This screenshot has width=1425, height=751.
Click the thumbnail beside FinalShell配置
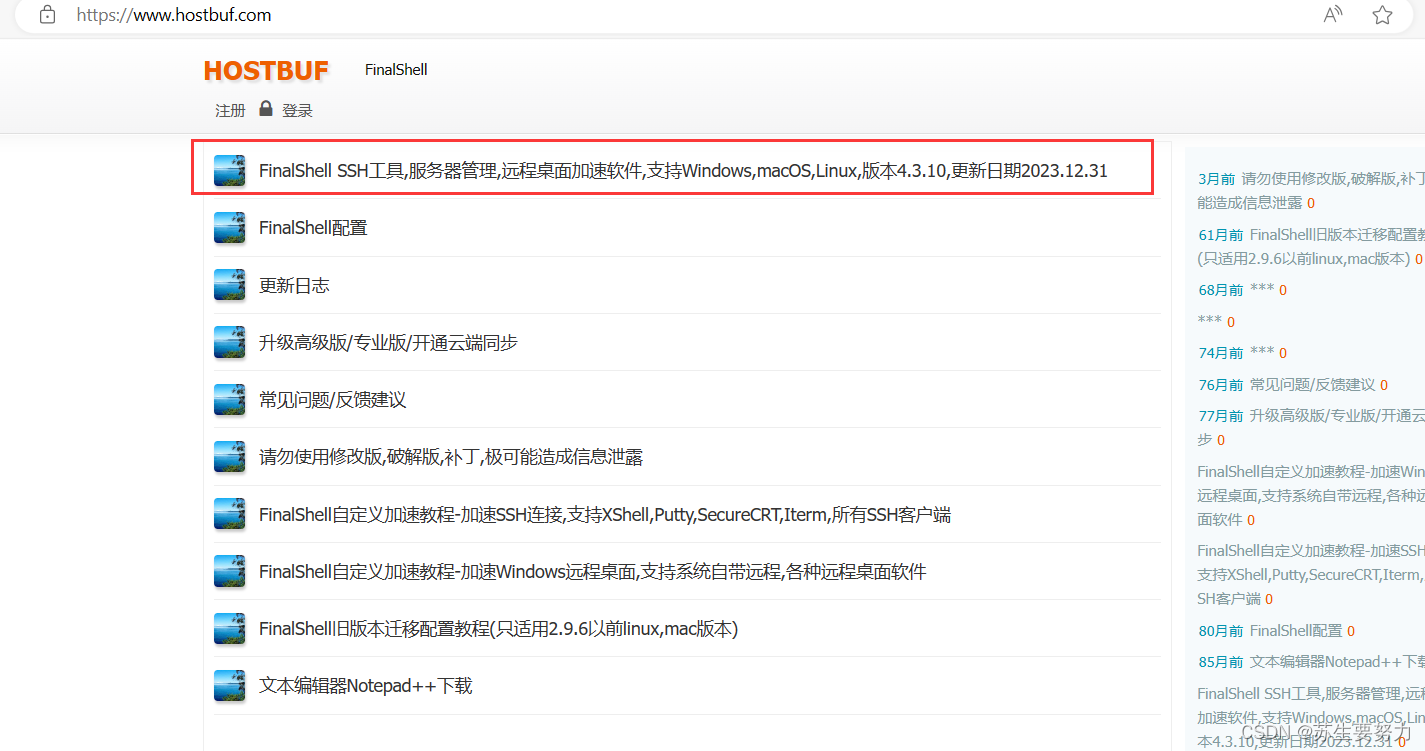(230, 228)
